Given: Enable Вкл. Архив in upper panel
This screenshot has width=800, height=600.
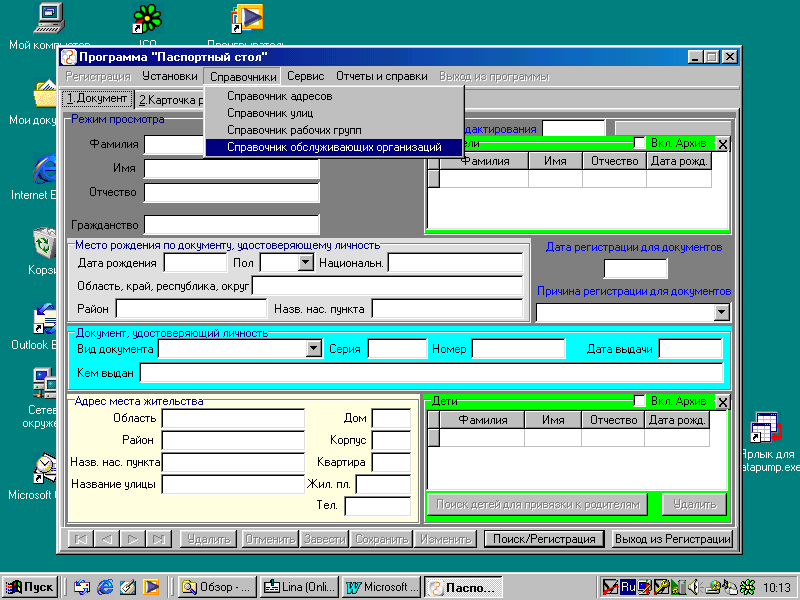Looking at the screenshot, I should [x=639, y=143].
